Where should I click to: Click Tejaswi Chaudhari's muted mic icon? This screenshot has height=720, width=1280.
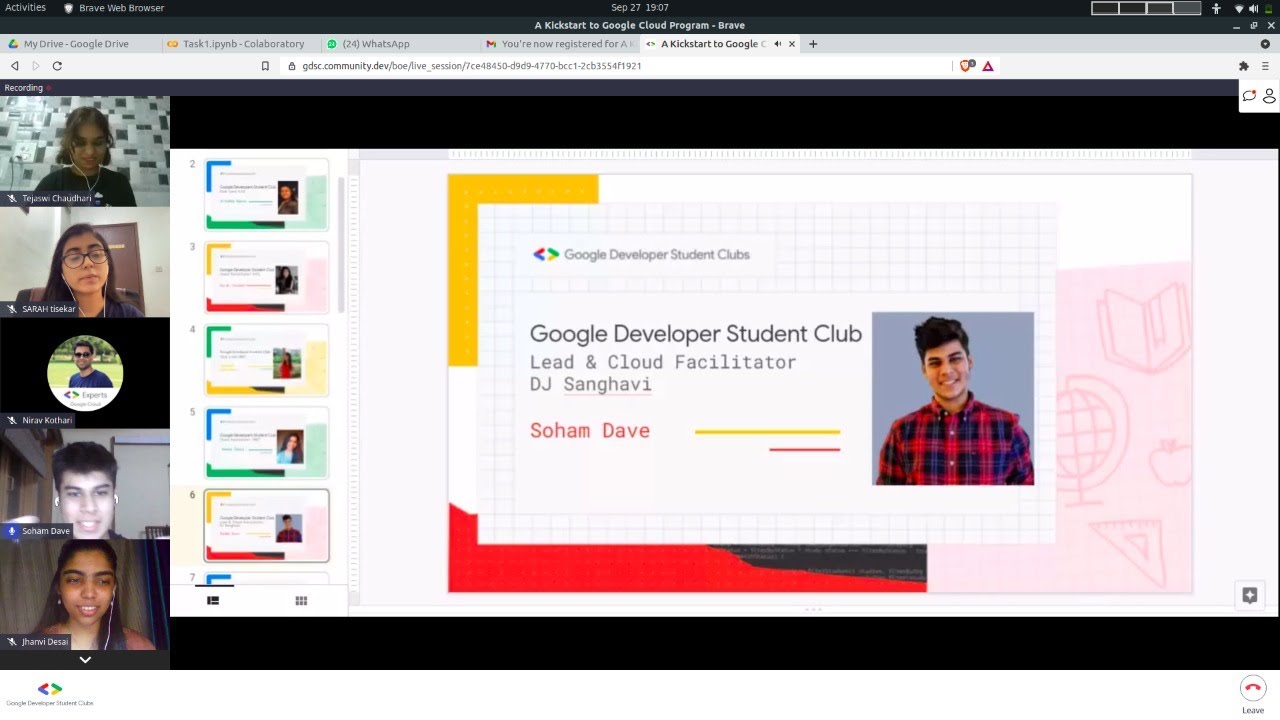click(x=12, y=198)
